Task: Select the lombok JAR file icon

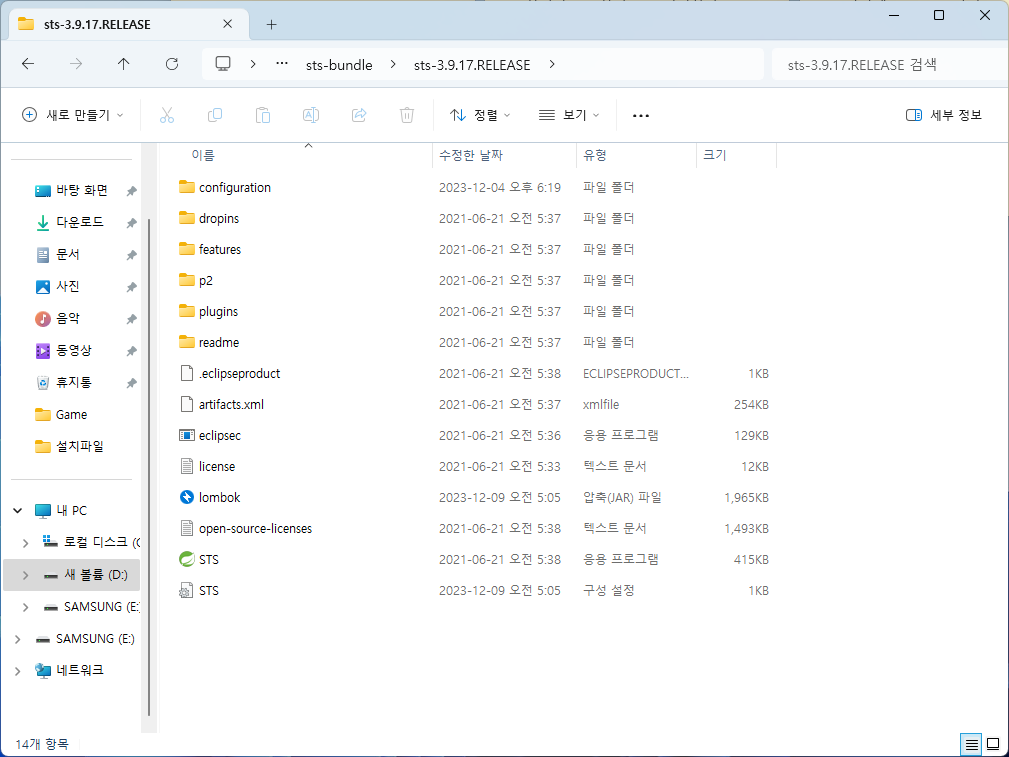Action: pos(187,498)
